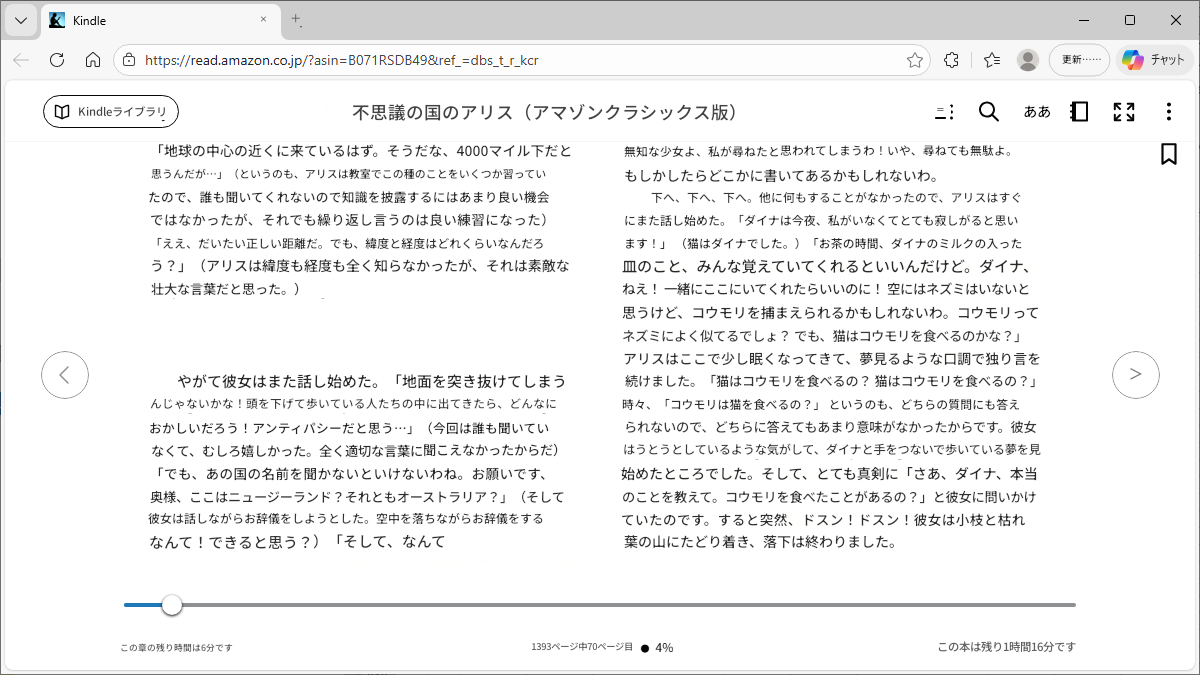
Task: Click the 更新 update button
Action: click(1079, 60)
